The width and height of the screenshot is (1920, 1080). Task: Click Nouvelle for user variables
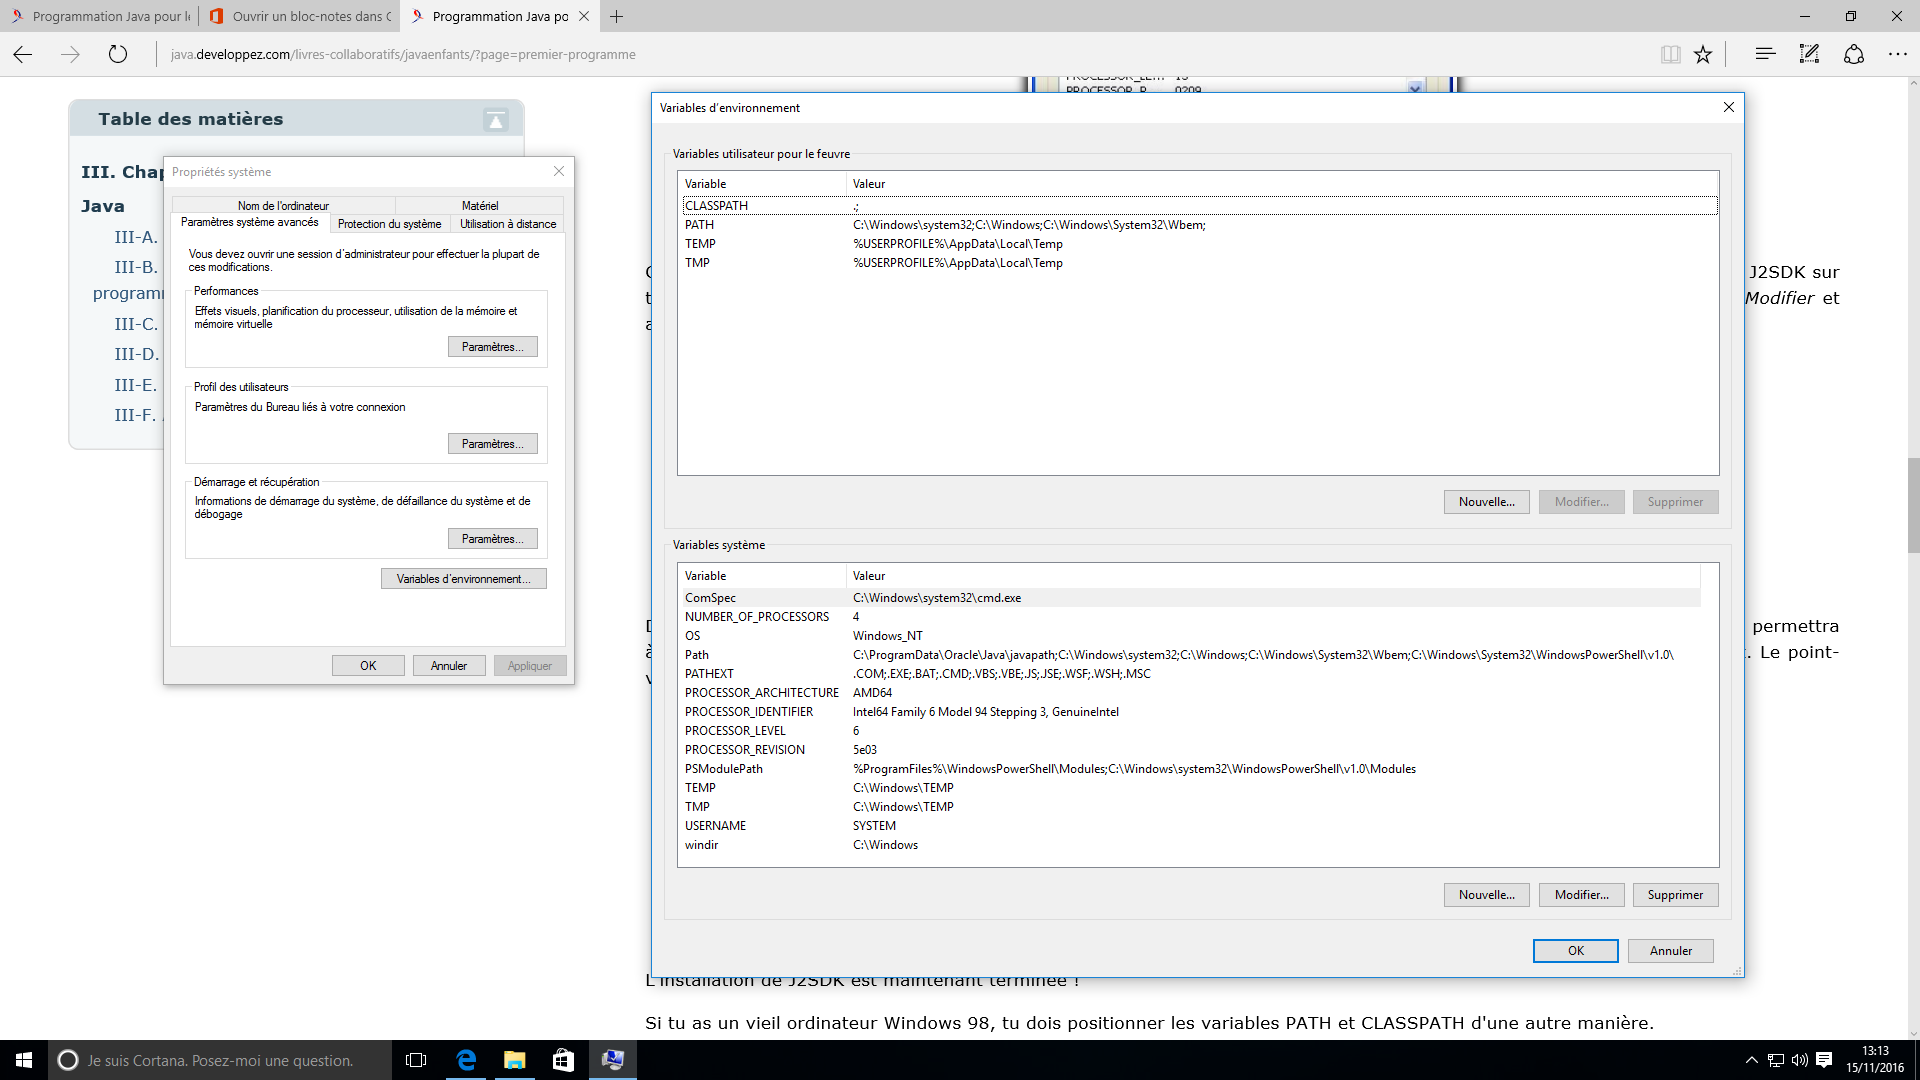1486,502
